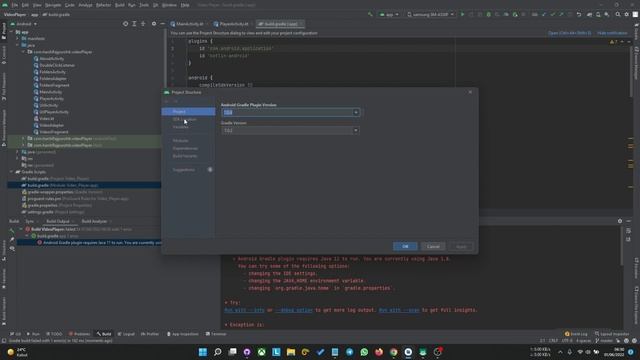Click the rerun build icon in the Build panel
640x360 pixels.
click(x=12, y=231)
